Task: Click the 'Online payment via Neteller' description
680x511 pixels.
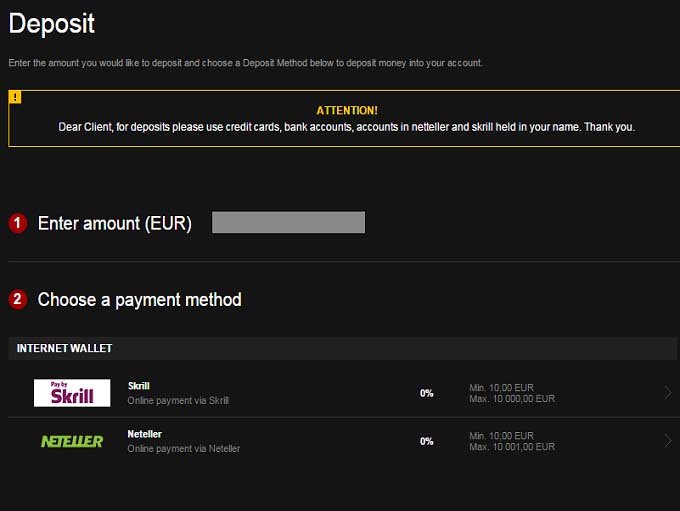Action: (x=184, y=449)
